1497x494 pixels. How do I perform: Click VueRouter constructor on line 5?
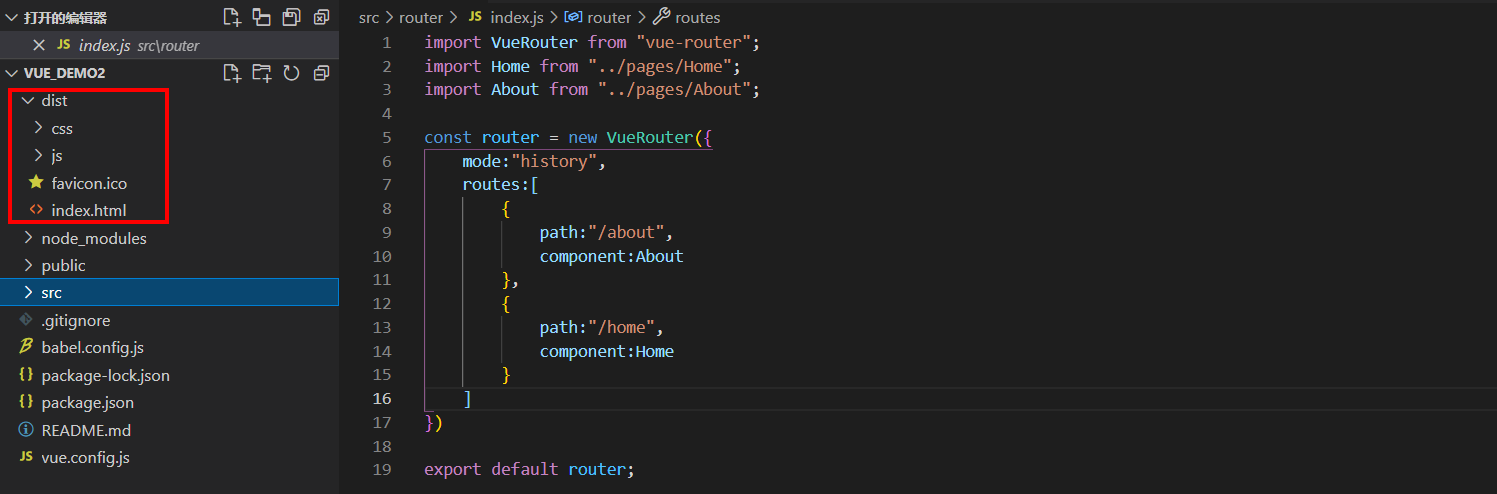(649, 137)
